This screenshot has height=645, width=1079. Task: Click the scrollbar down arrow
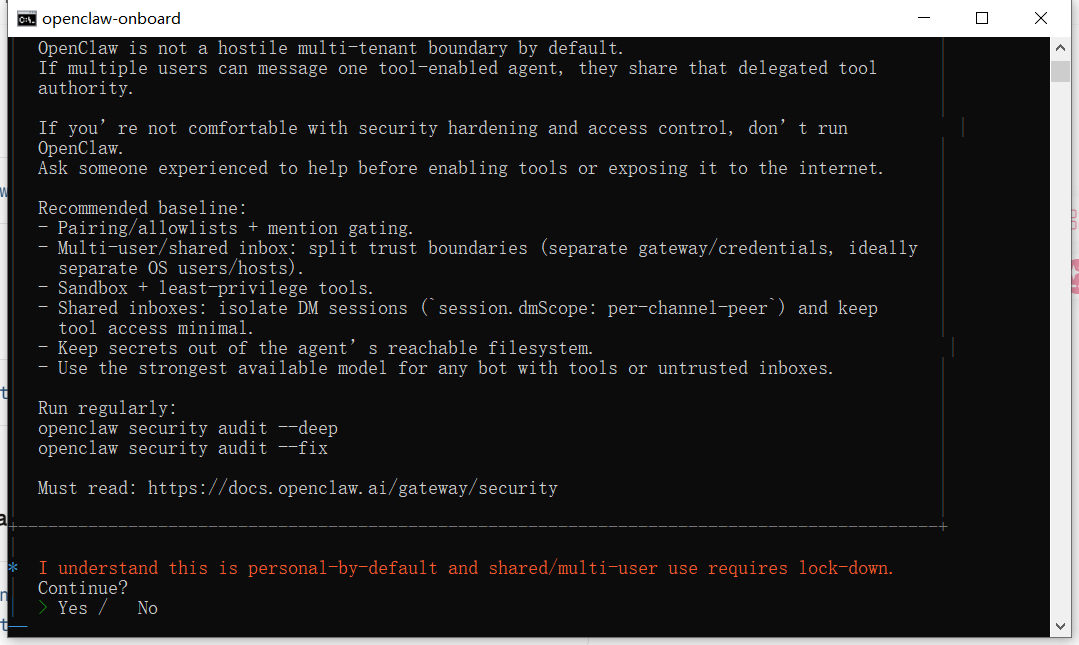click(1060, 626)
